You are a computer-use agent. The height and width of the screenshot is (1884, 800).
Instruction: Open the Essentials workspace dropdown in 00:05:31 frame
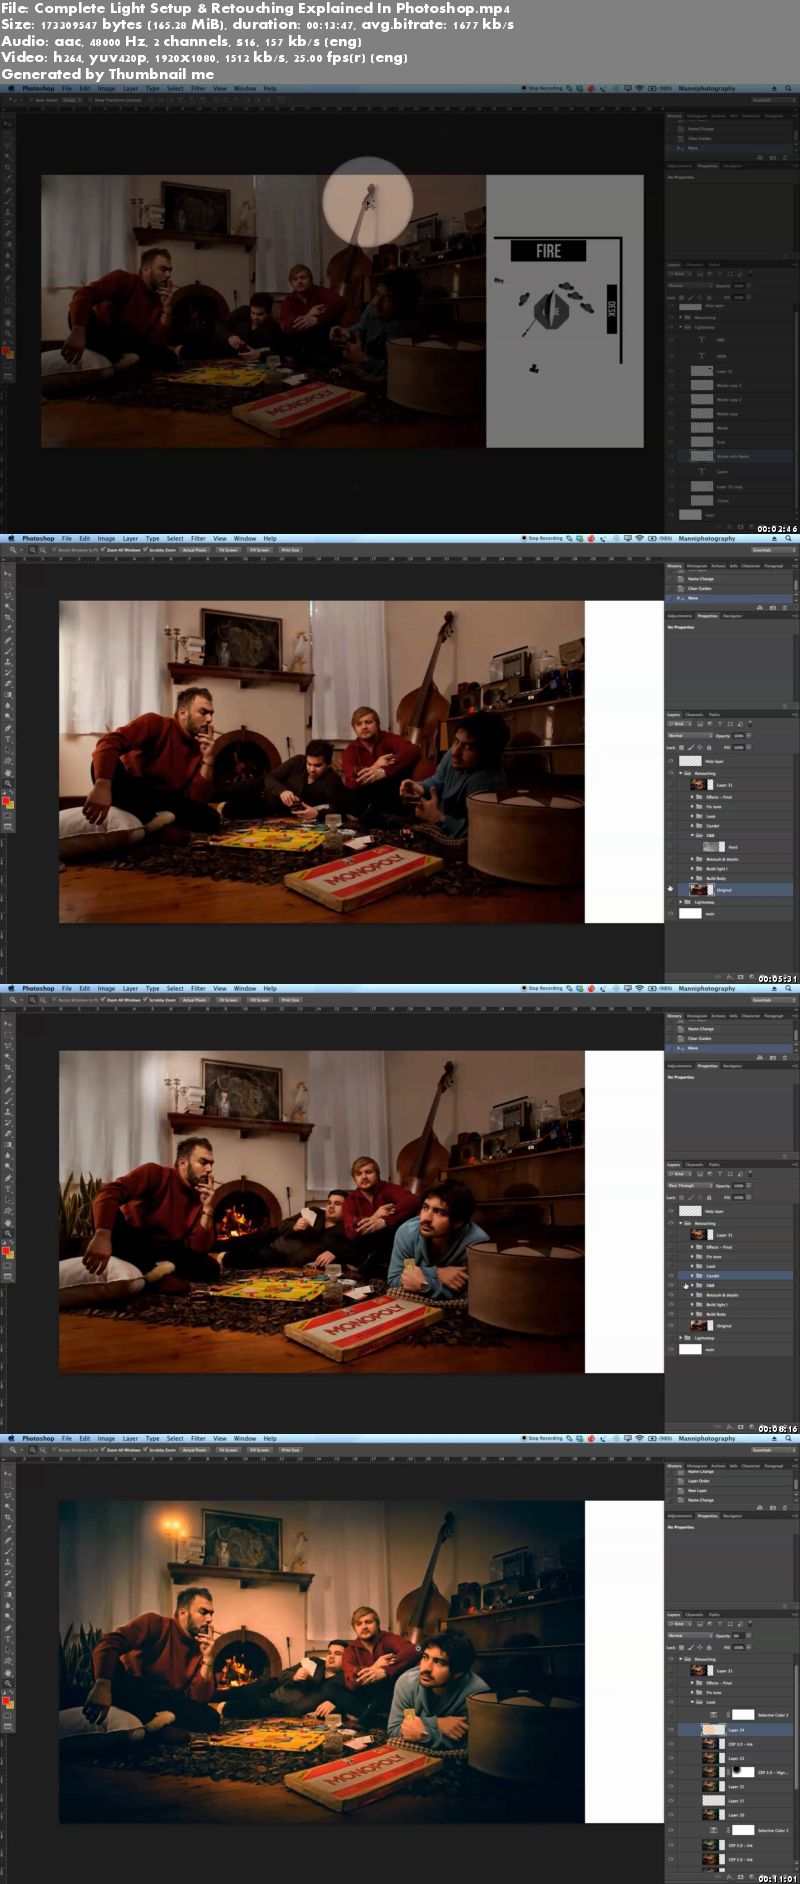pos(774,550)
